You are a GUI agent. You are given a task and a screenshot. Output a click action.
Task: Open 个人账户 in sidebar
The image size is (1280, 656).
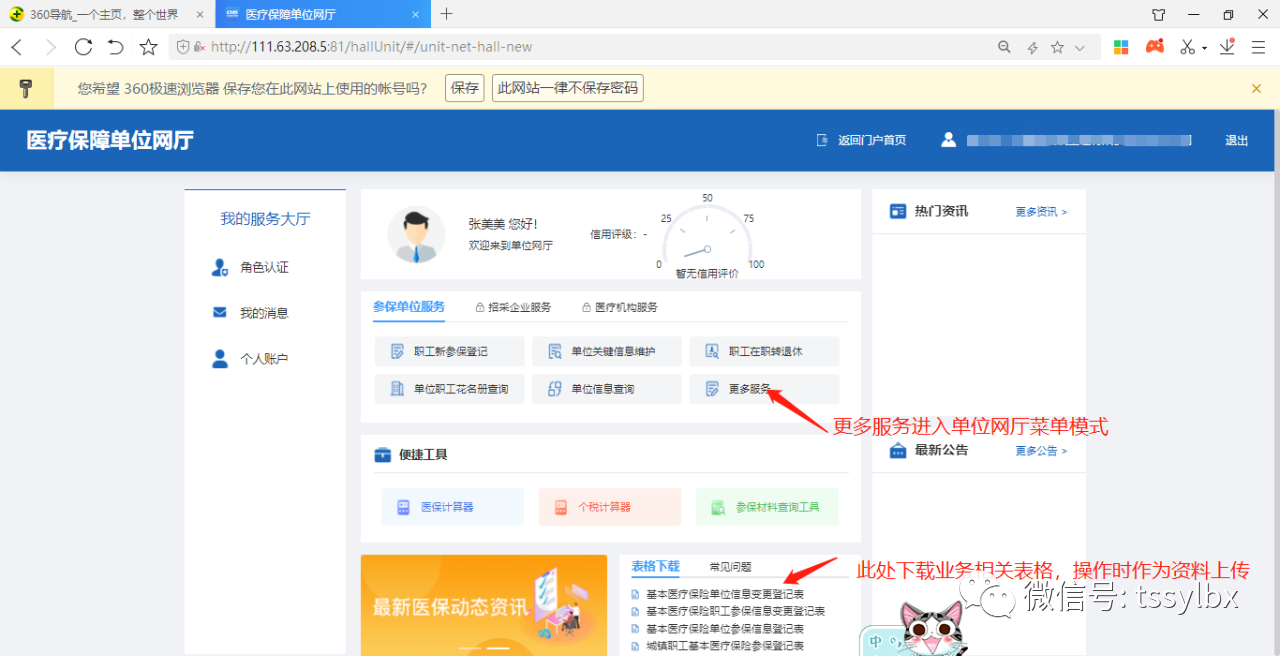tap(264, 359)
